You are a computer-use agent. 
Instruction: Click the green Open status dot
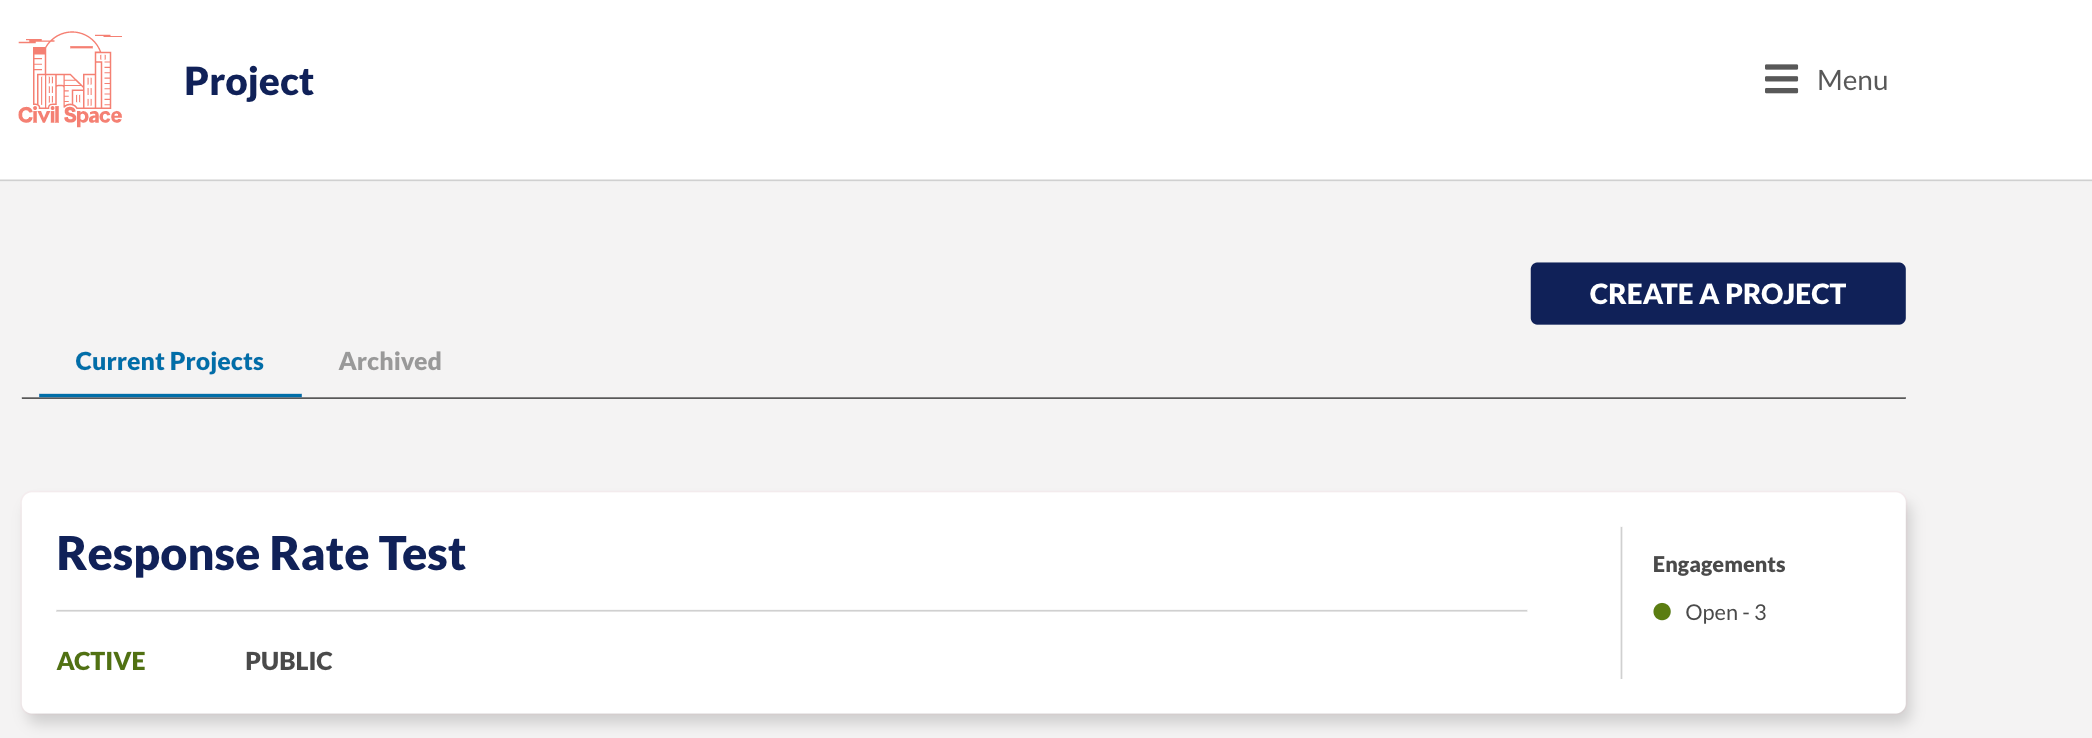pyautogui.click(x=1662, y=612)
